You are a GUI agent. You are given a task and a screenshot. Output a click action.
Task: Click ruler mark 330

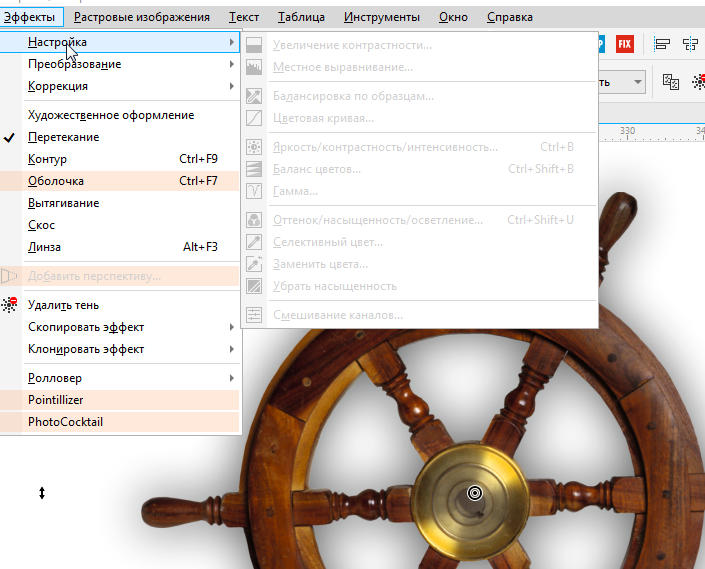click(x=627, y=131)
